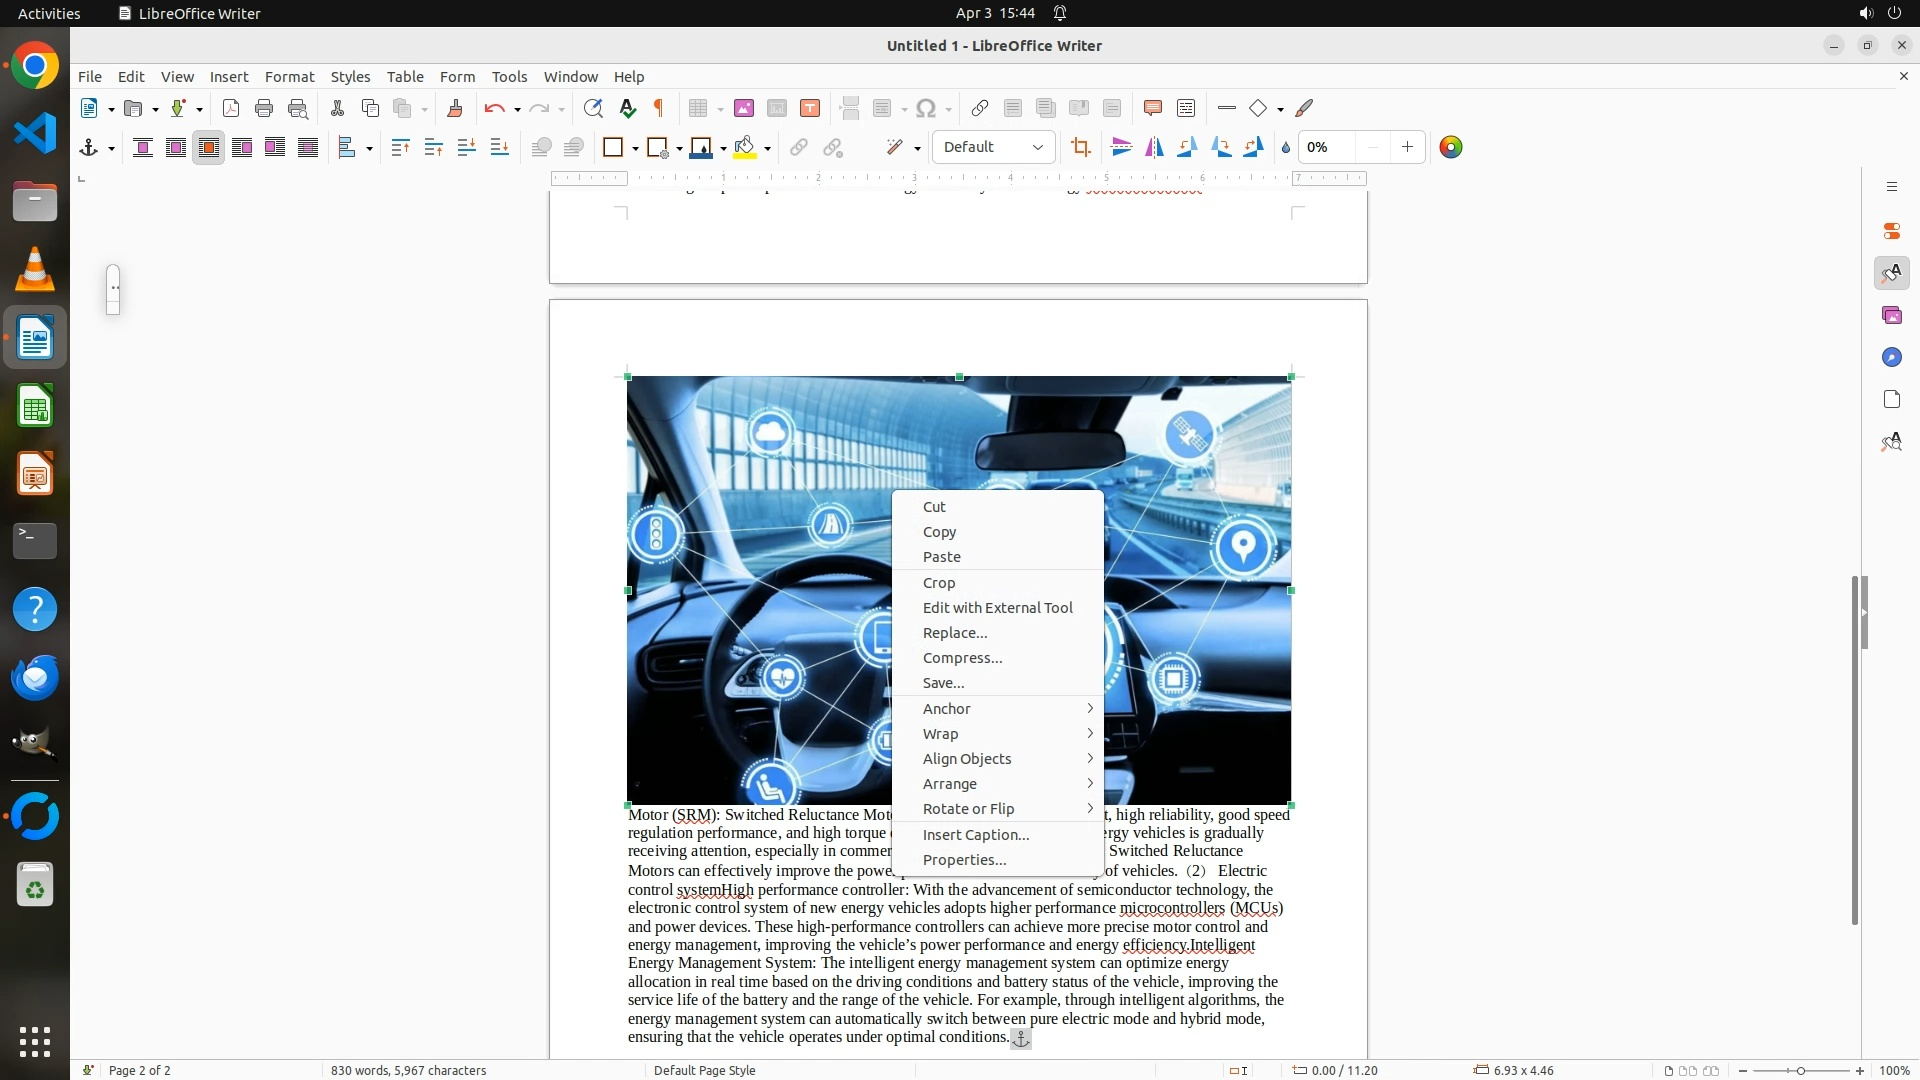
Task: Flip image vertically using toolbar icon
Action: click(x=1122, y=148)
